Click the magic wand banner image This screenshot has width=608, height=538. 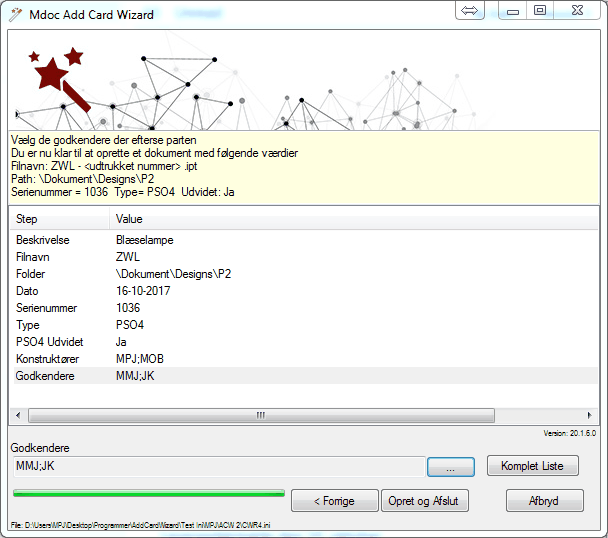pos(58,80)
